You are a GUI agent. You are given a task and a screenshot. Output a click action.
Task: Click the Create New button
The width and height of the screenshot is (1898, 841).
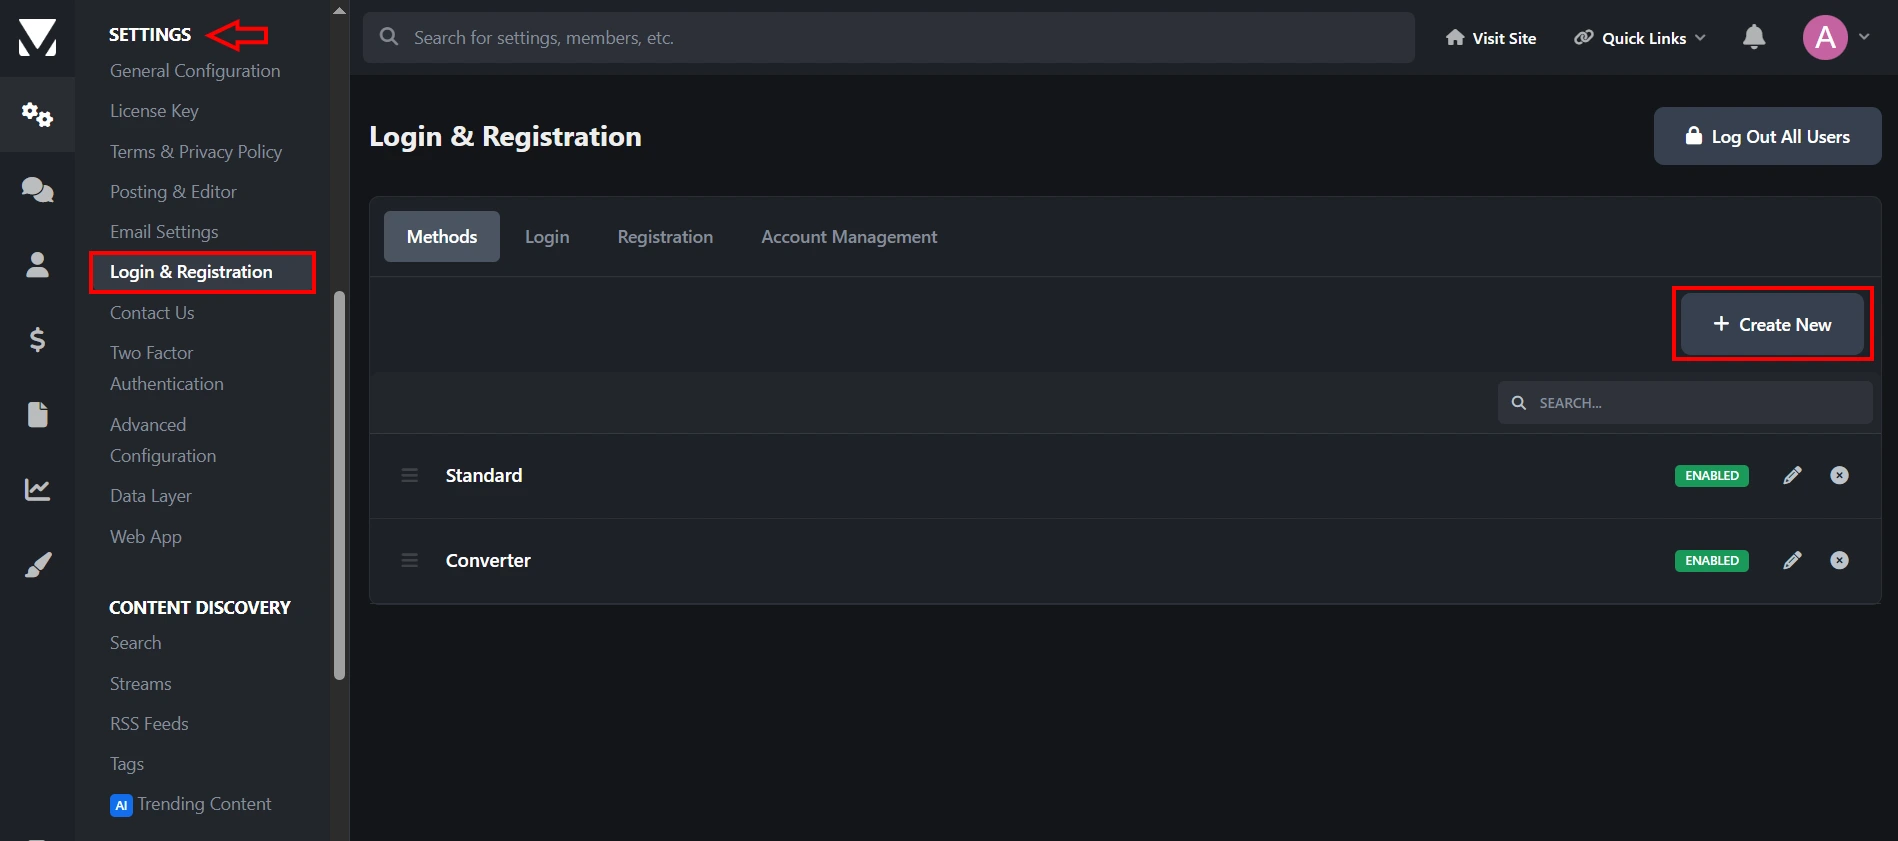pos(1772,324)
